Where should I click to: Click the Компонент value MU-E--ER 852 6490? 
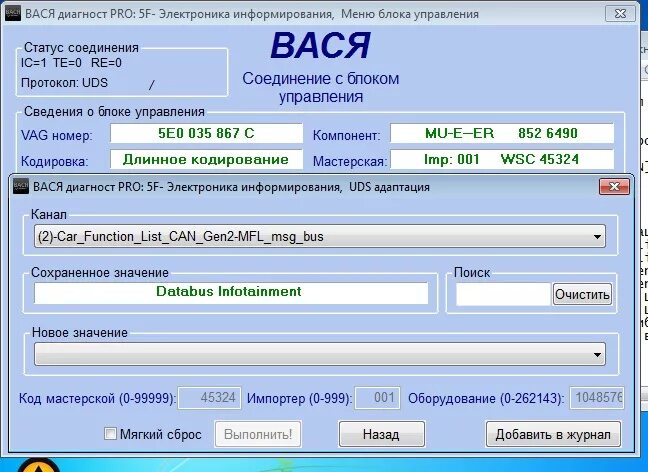[x=502, y=133]
